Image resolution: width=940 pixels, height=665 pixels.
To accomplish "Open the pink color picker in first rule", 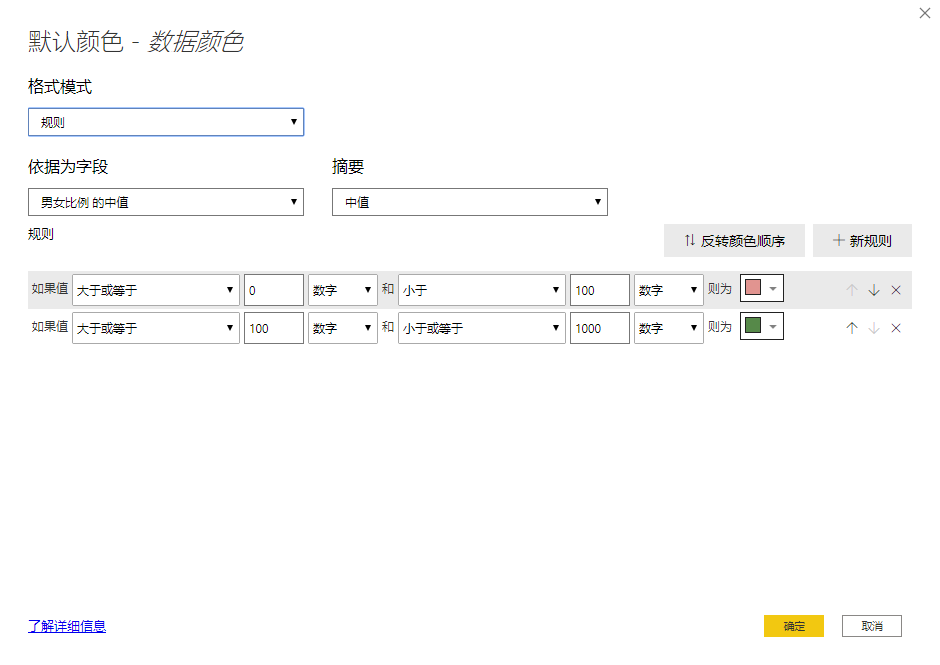I will pyautogui.click(x=762, y=289).
